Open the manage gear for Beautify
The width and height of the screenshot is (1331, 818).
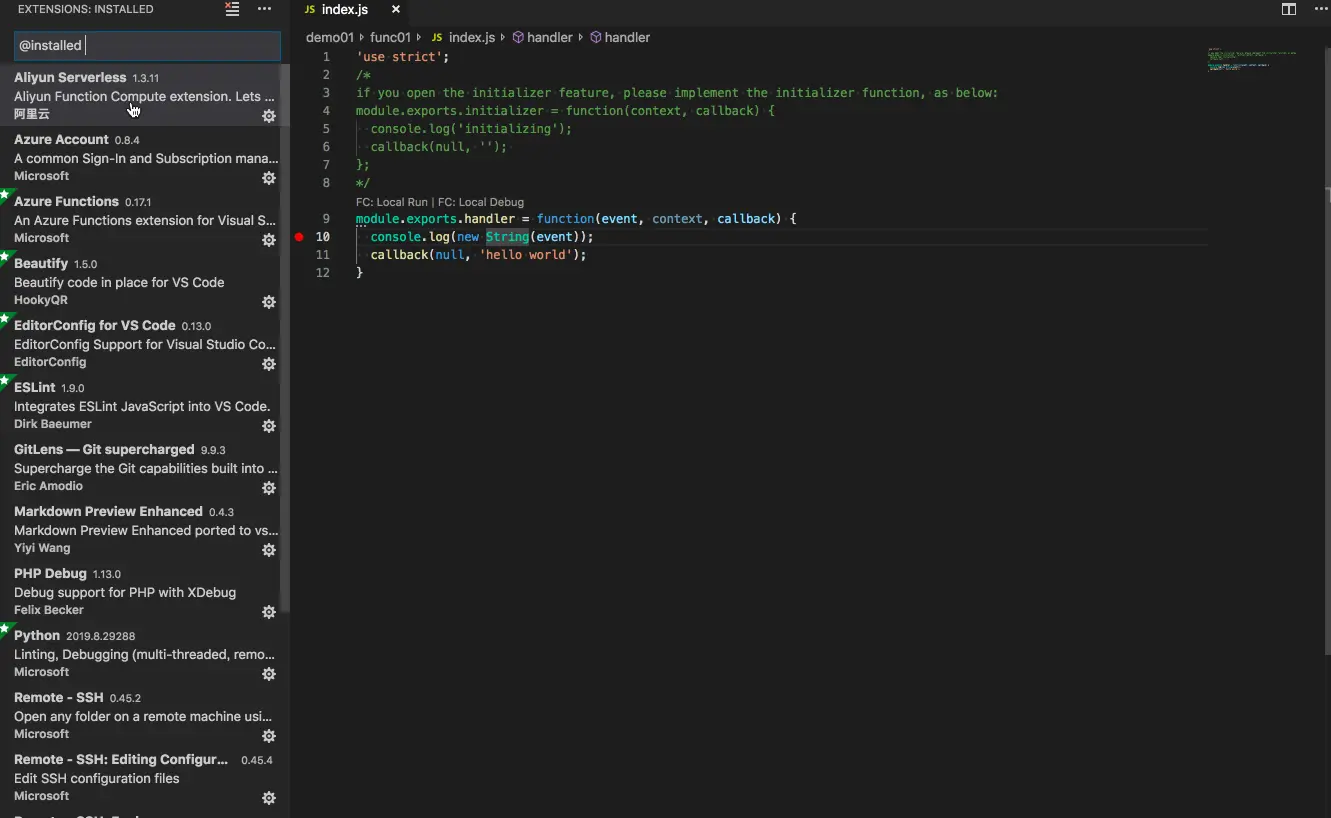point(269,302)
